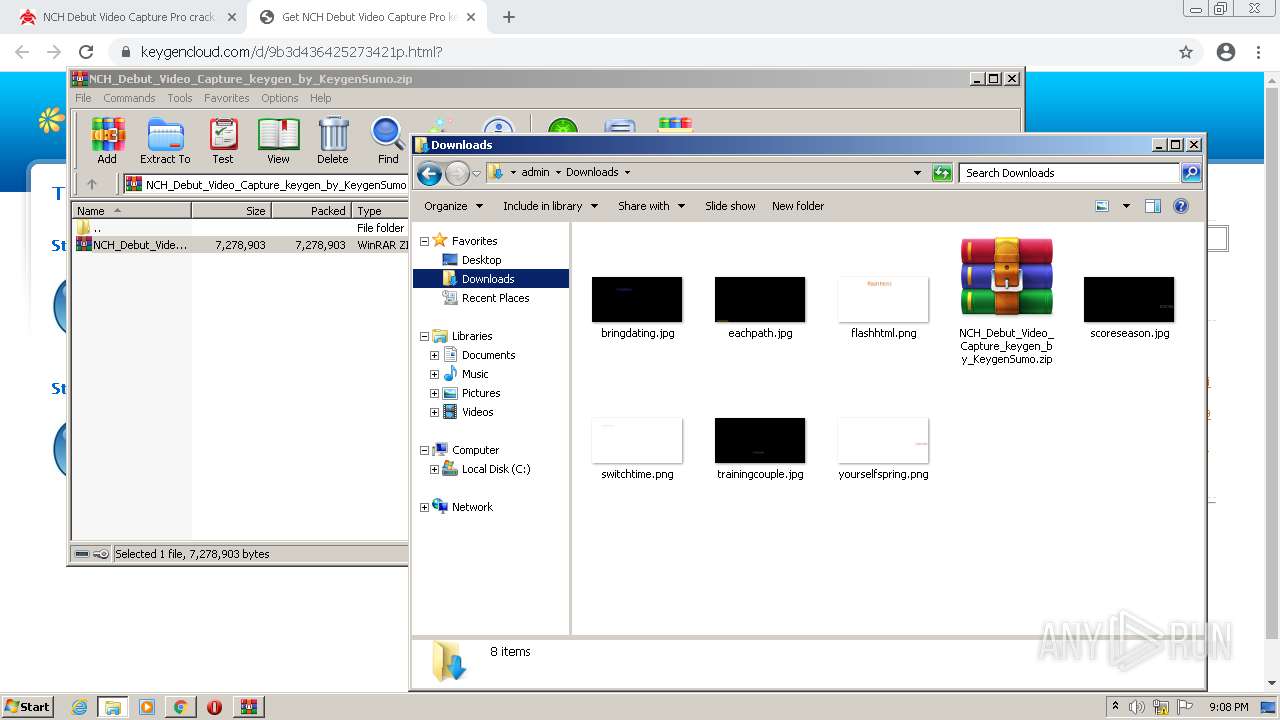Switch to NCH Debut crack Chrome tab
1280x720 pixels.
[x=127, y=17]
